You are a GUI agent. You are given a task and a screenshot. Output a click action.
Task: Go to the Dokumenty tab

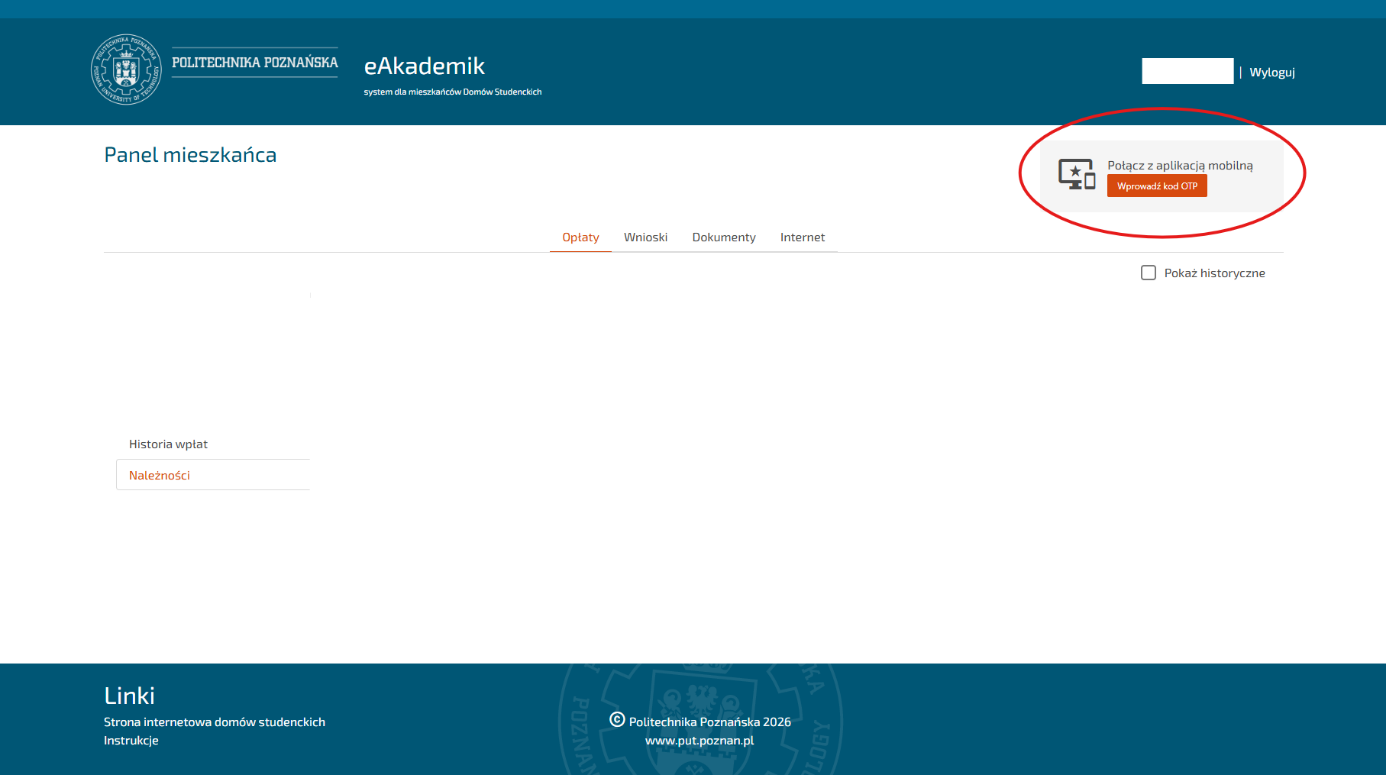pos(723,237)
